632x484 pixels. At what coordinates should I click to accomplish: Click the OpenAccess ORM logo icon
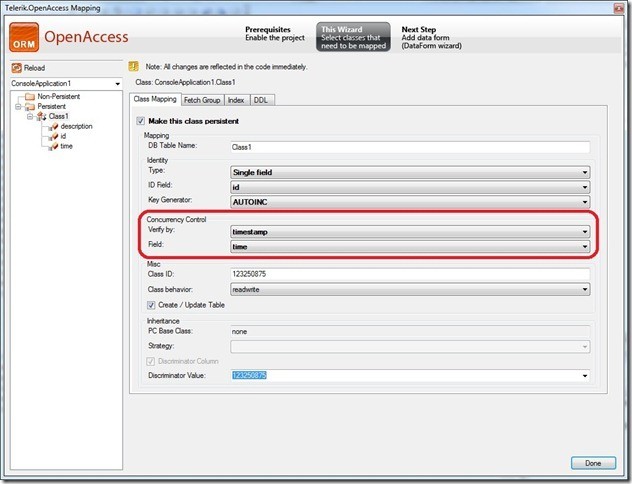click(x=24, y=37)
